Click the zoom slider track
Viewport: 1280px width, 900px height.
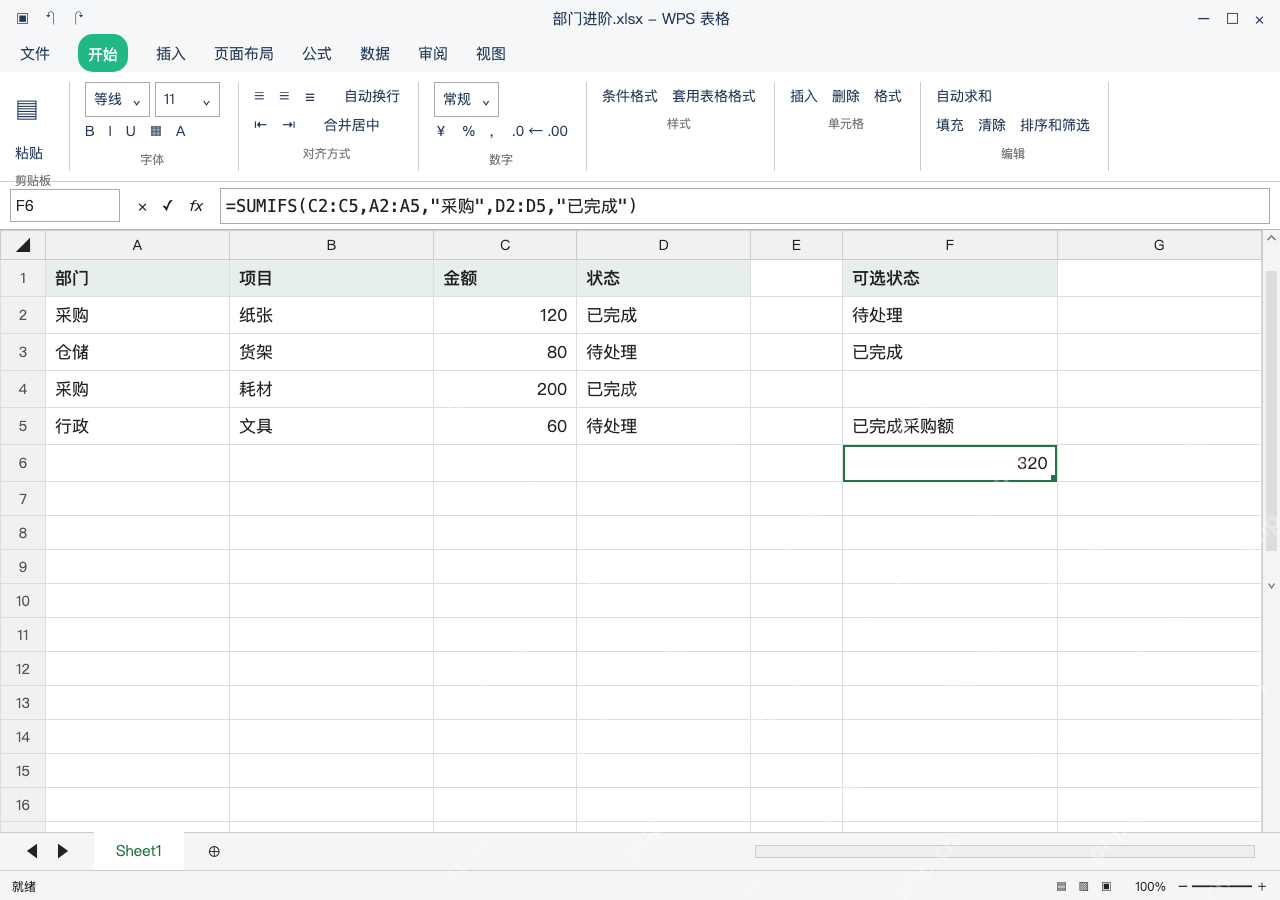coord(1222,887)
